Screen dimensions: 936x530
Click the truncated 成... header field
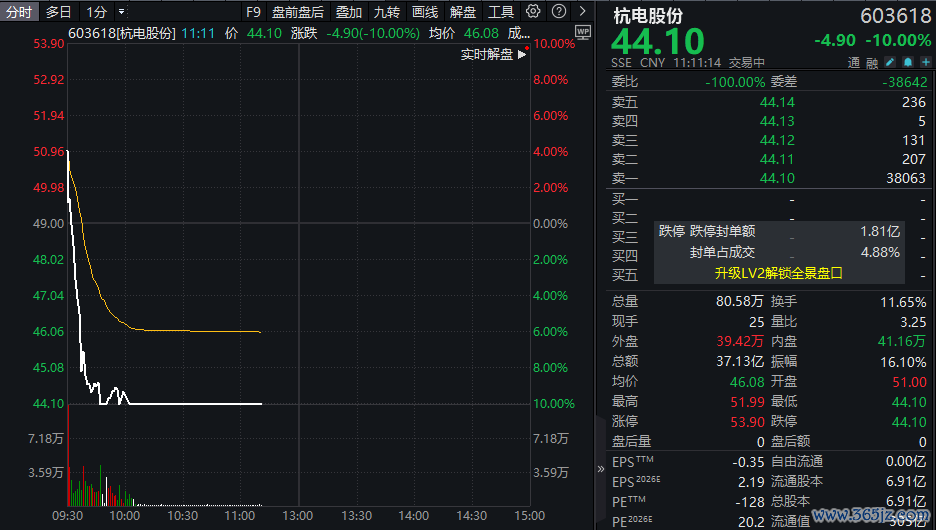tap(518, 33)
